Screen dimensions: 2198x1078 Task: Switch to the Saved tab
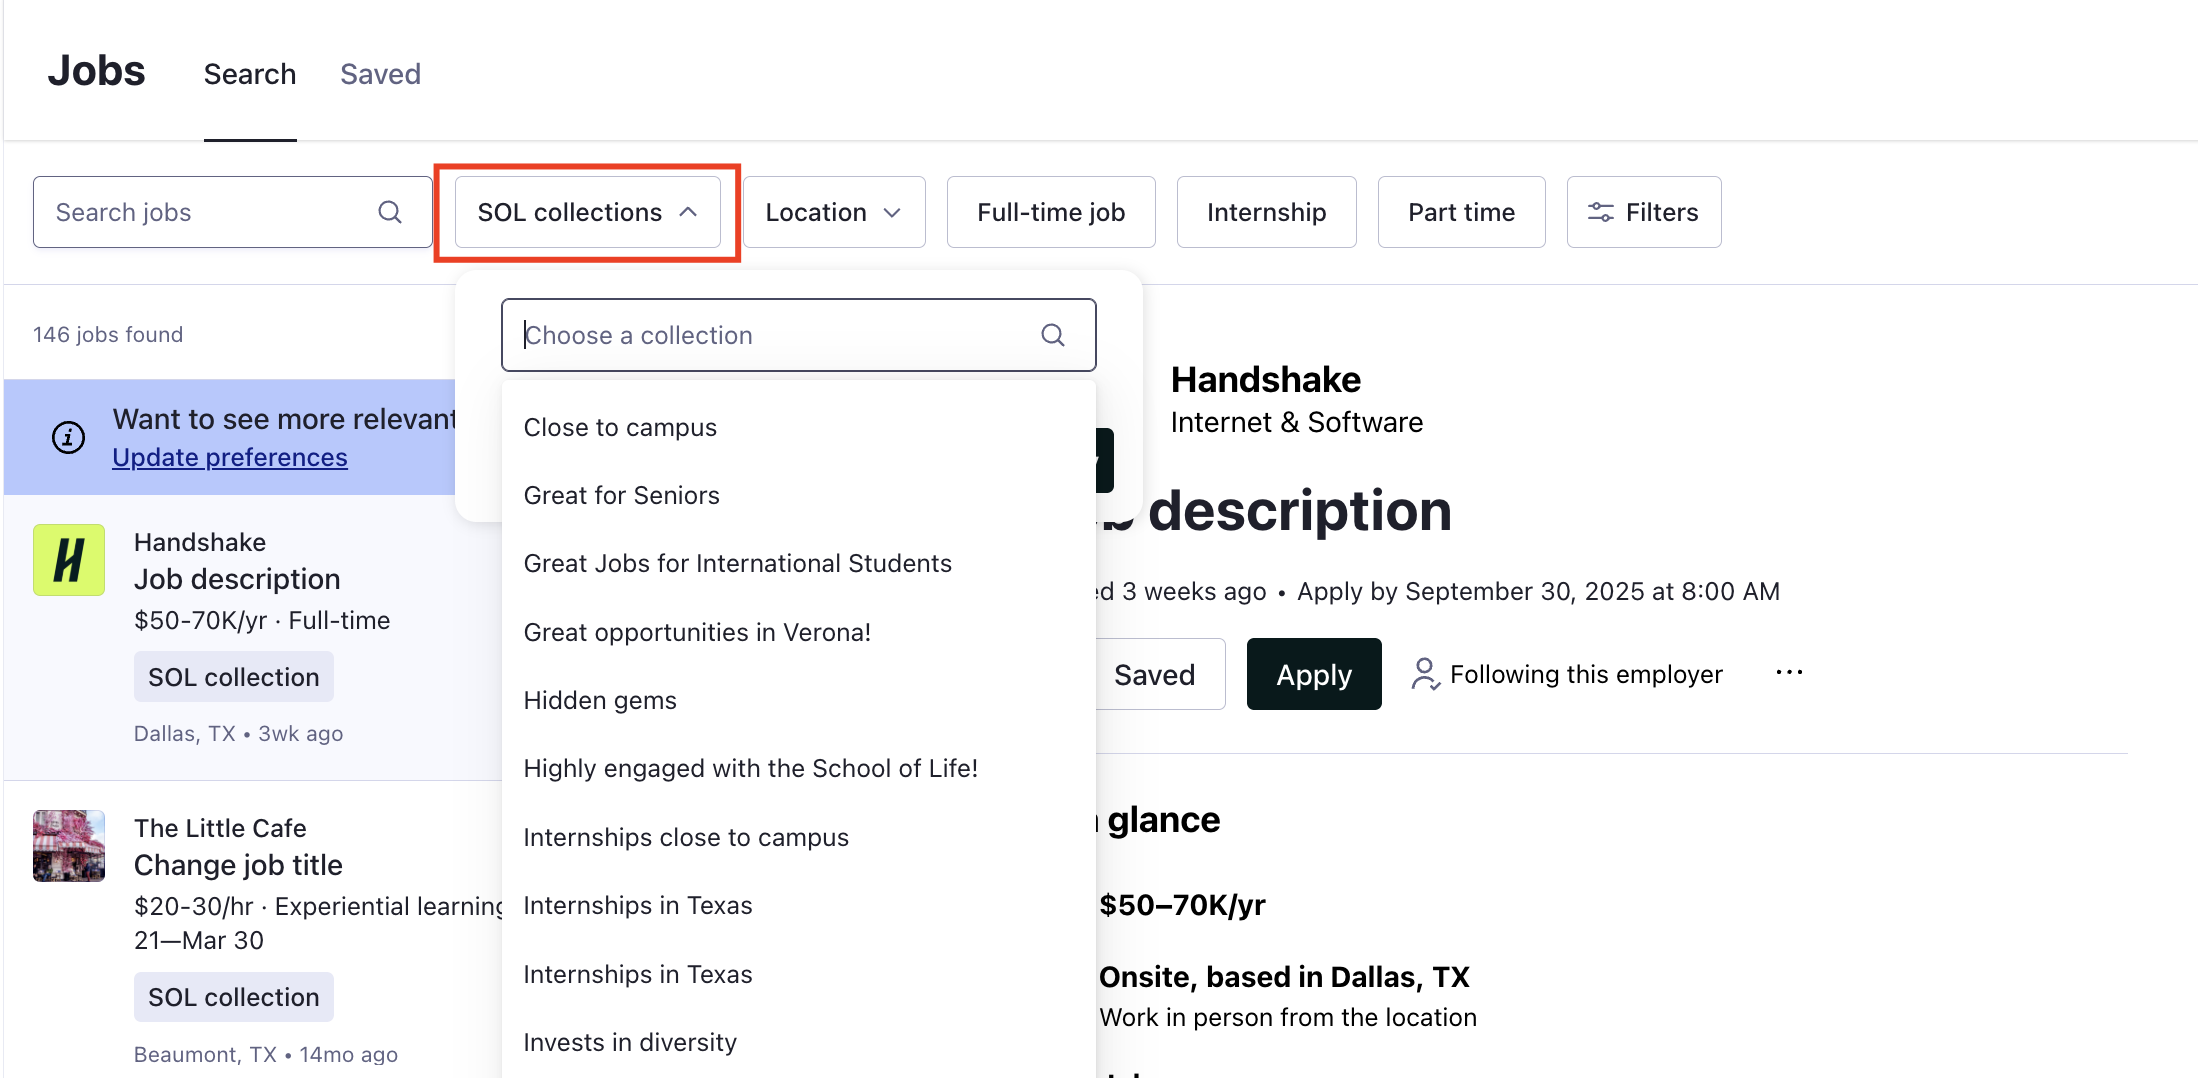coord(380,74)
